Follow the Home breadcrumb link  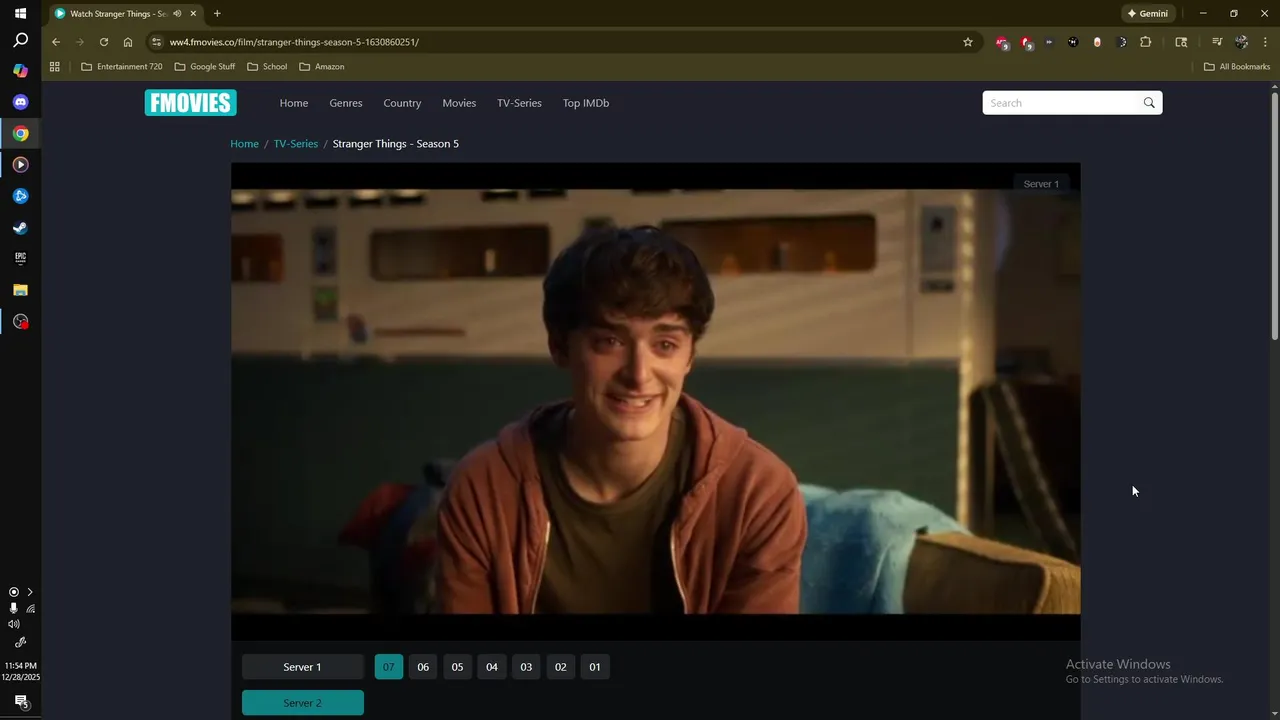(245, 144)
